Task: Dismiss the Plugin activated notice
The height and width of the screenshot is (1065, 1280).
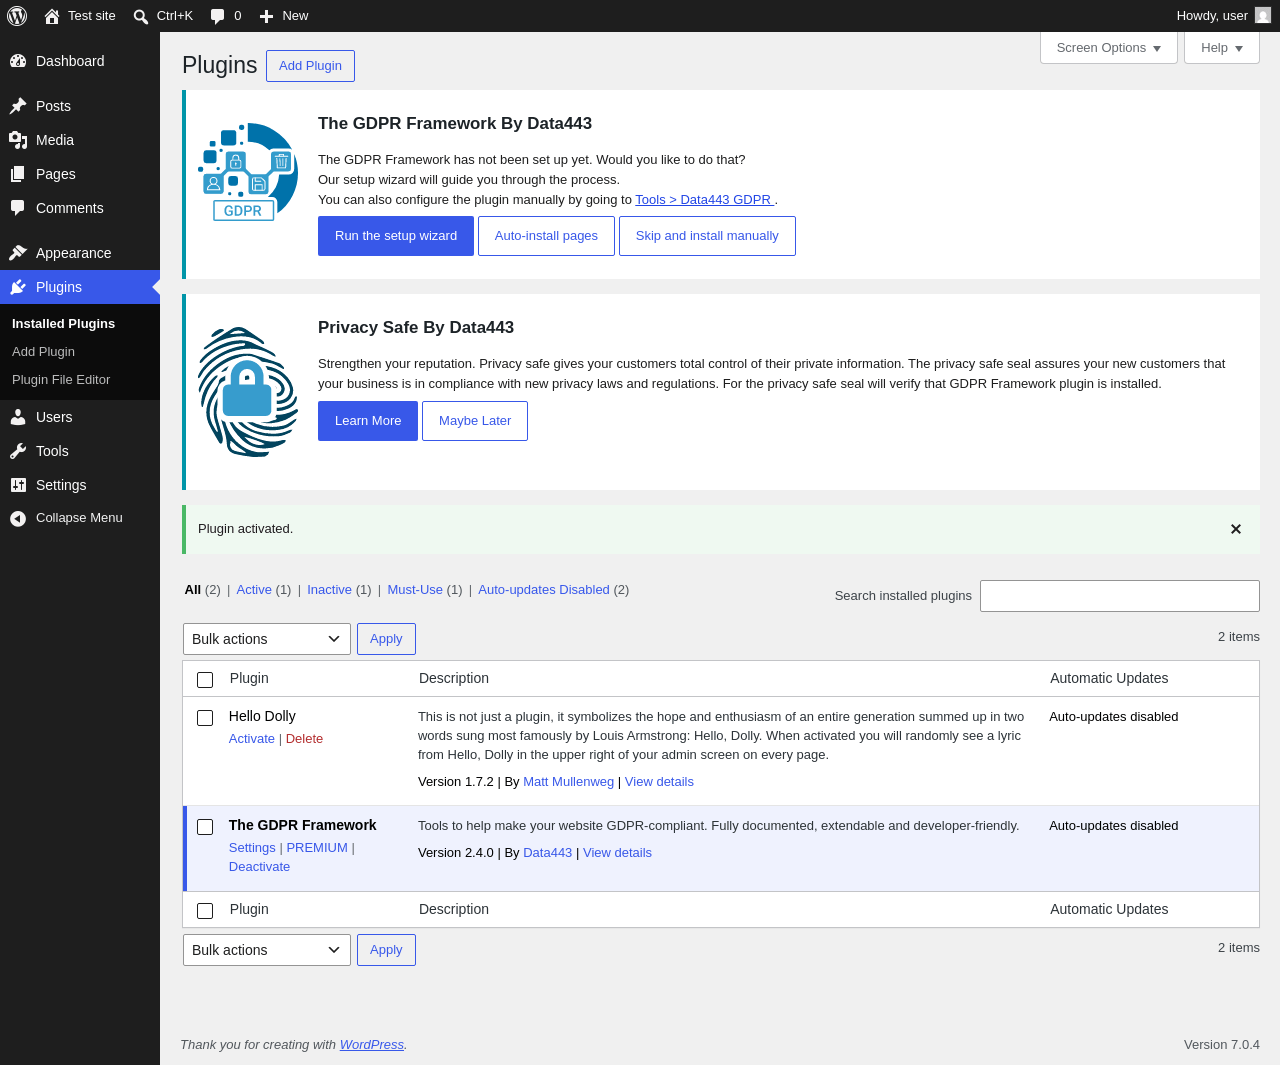Action: coord(1236,529)
